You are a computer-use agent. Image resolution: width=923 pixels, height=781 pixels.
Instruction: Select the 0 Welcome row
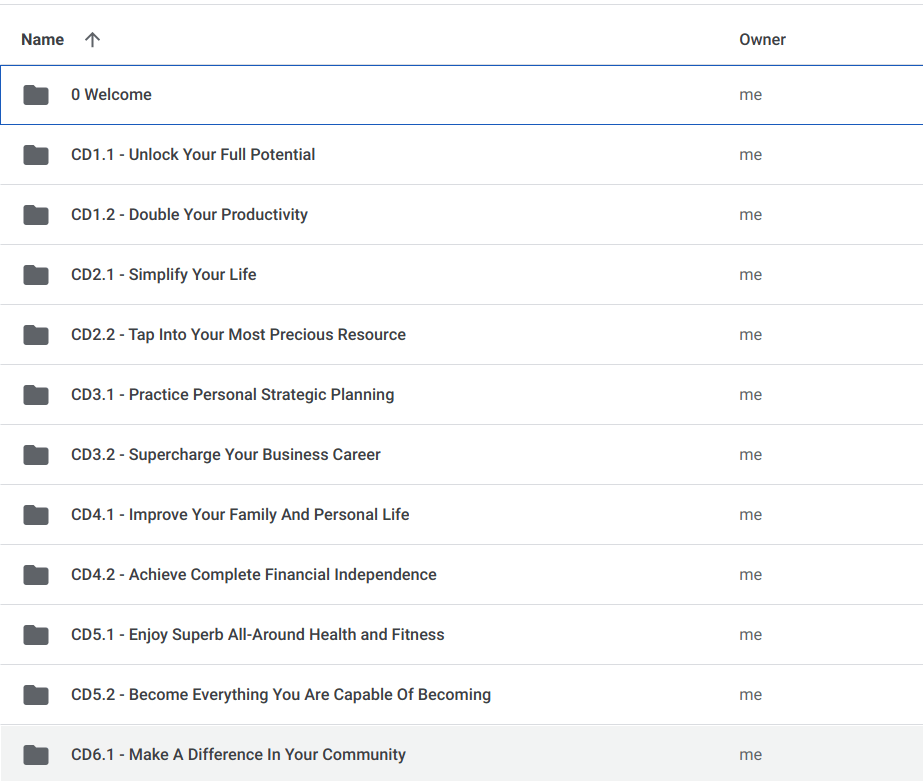111,94
